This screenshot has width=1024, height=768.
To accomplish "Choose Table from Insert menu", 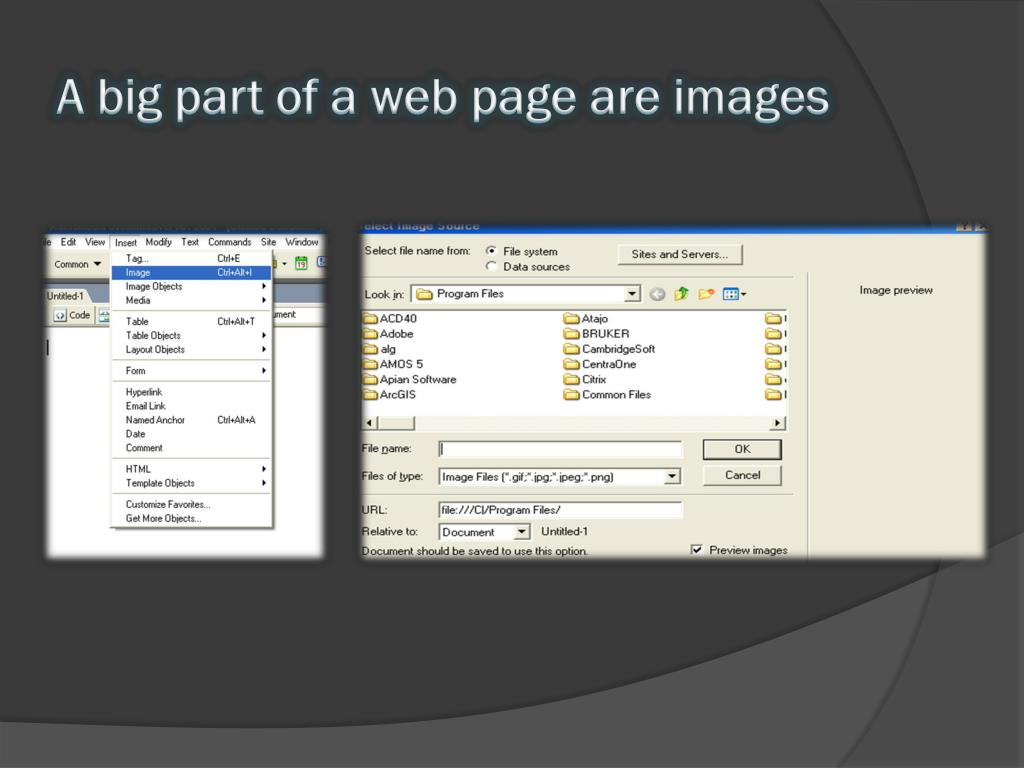I will [x=191, y=321].
